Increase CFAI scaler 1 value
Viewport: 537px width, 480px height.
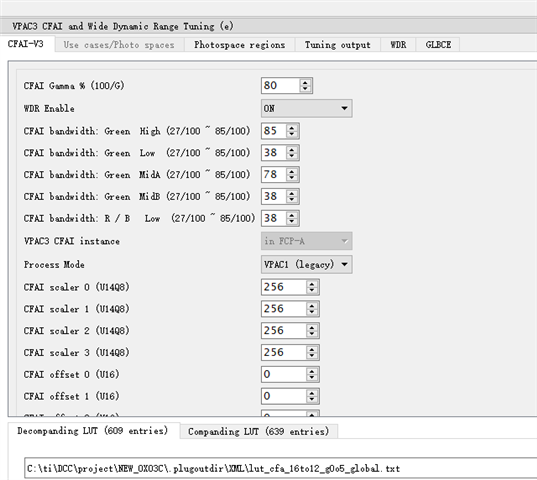[x=312, y=306]
